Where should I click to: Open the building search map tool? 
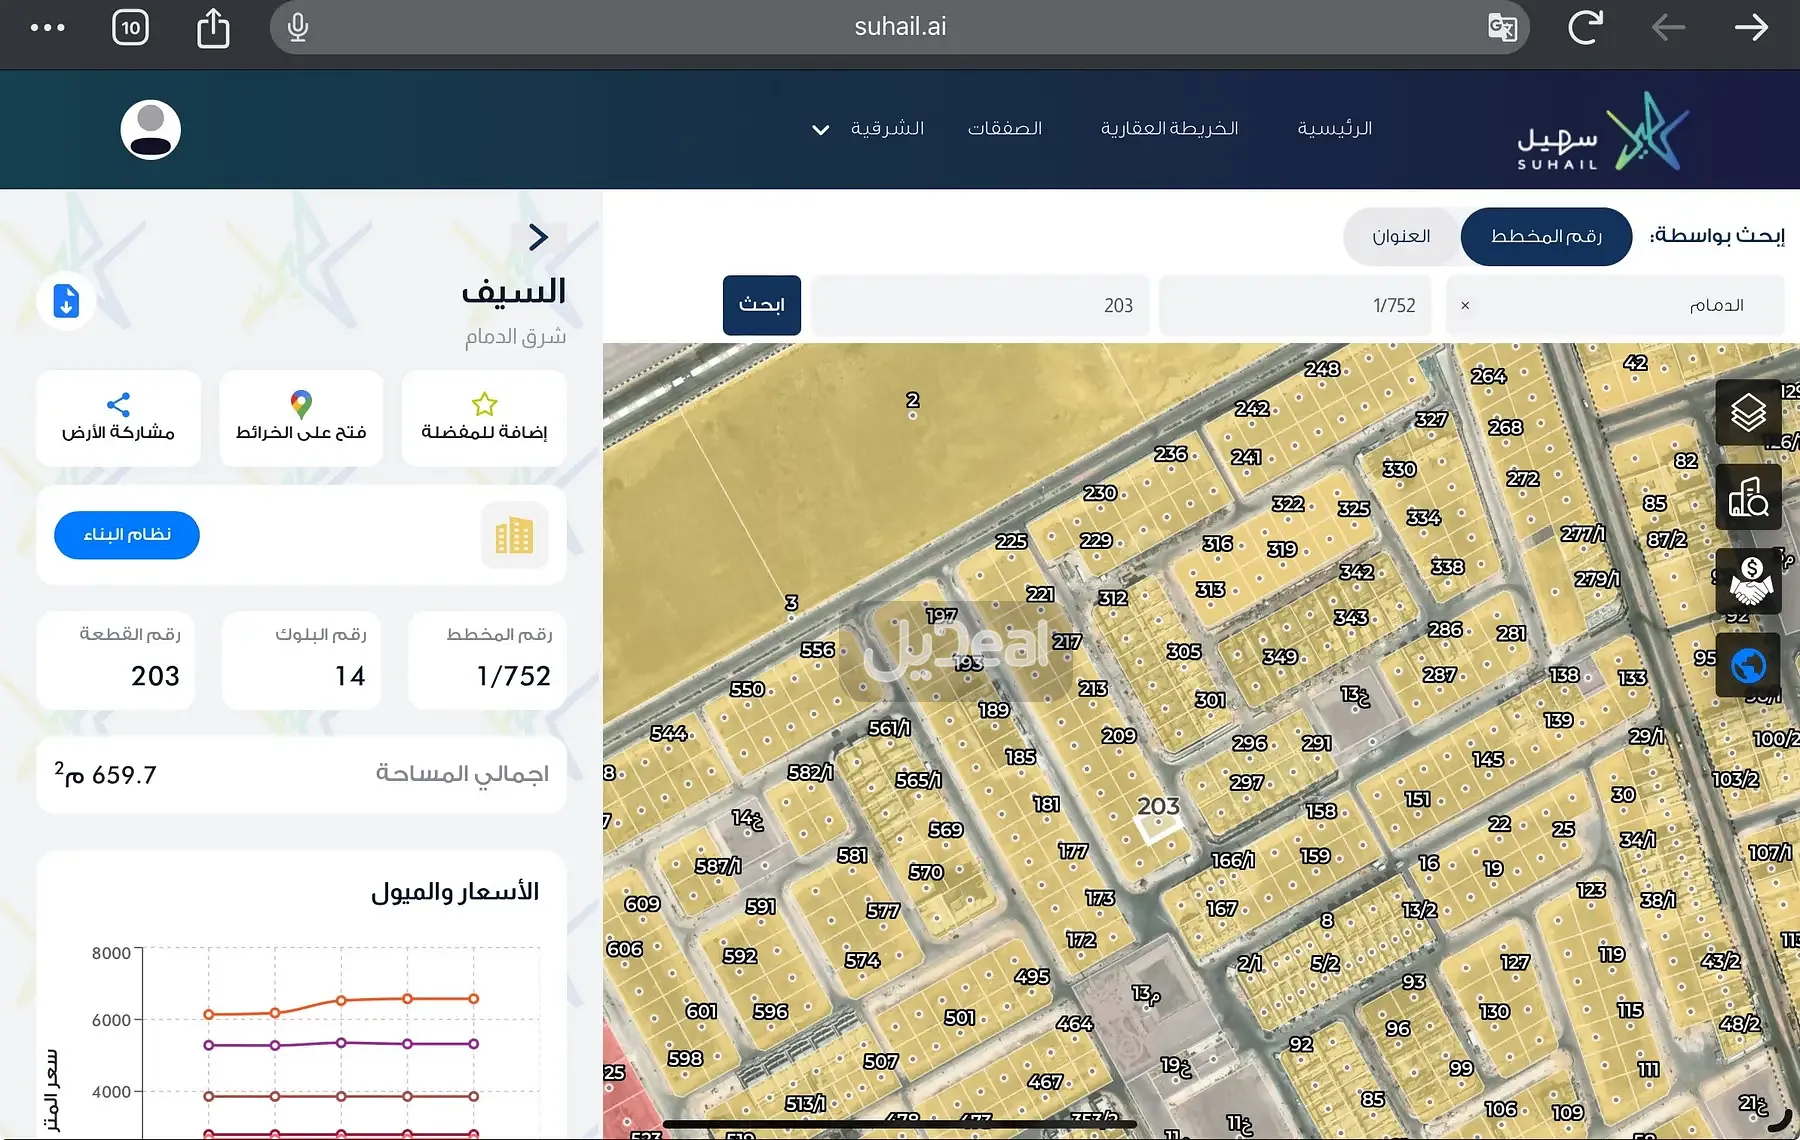tap(1748, 497)
